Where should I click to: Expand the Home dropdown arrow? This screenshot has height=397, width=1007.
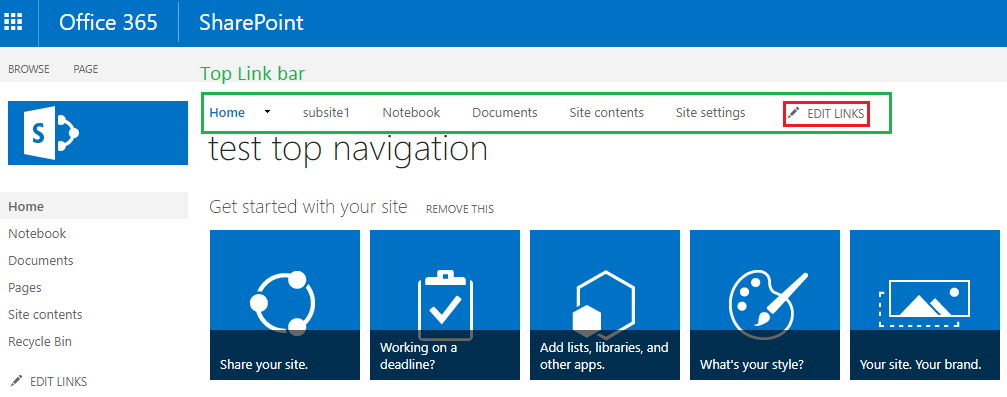268,112
